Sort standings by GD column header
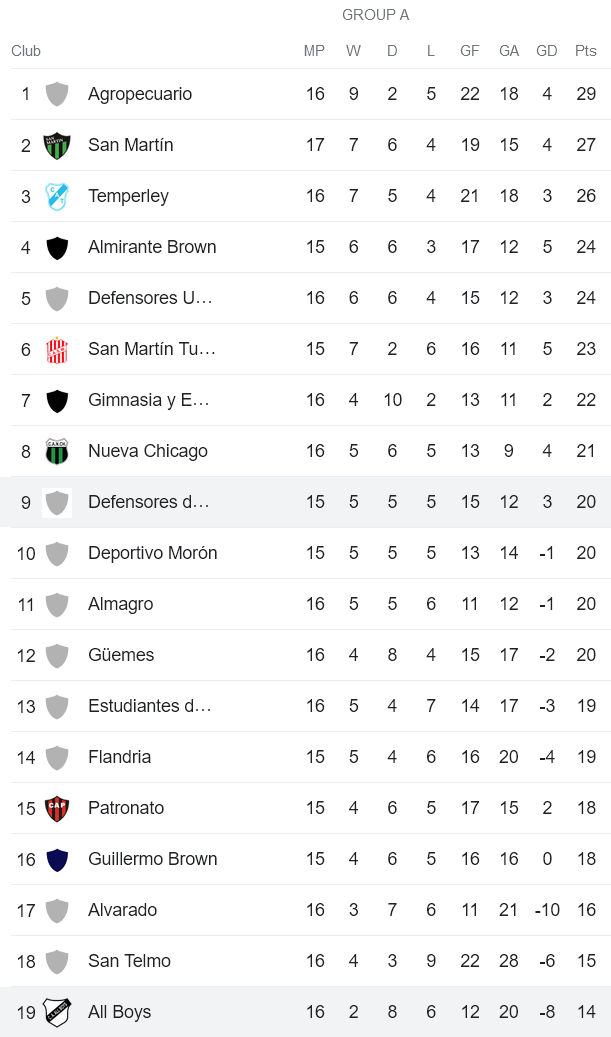 547,51
